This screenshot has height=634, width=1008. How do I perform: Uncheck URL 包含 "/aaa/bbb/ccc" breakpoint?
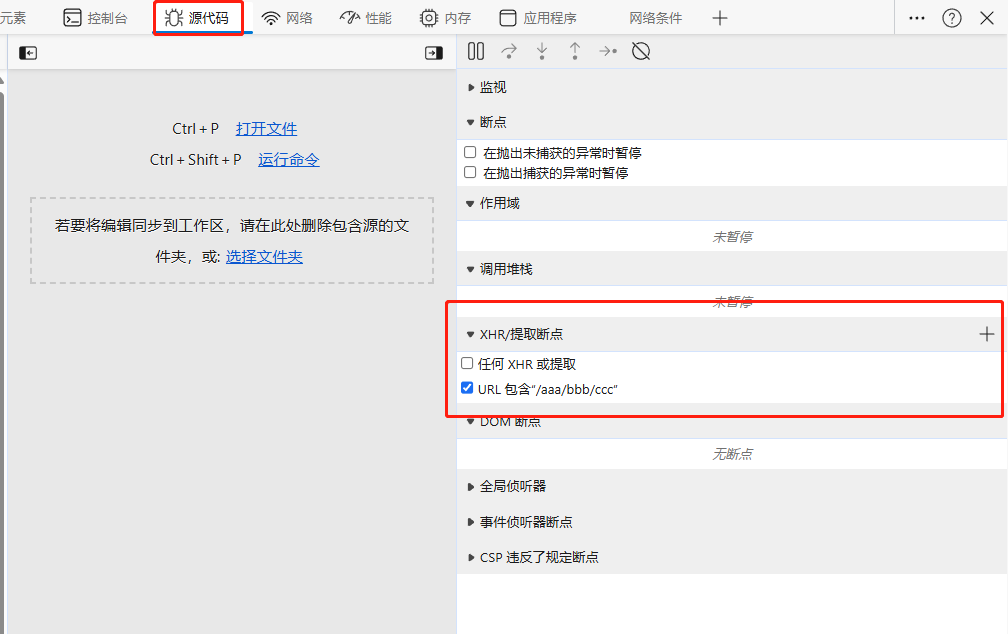(467, 388)
